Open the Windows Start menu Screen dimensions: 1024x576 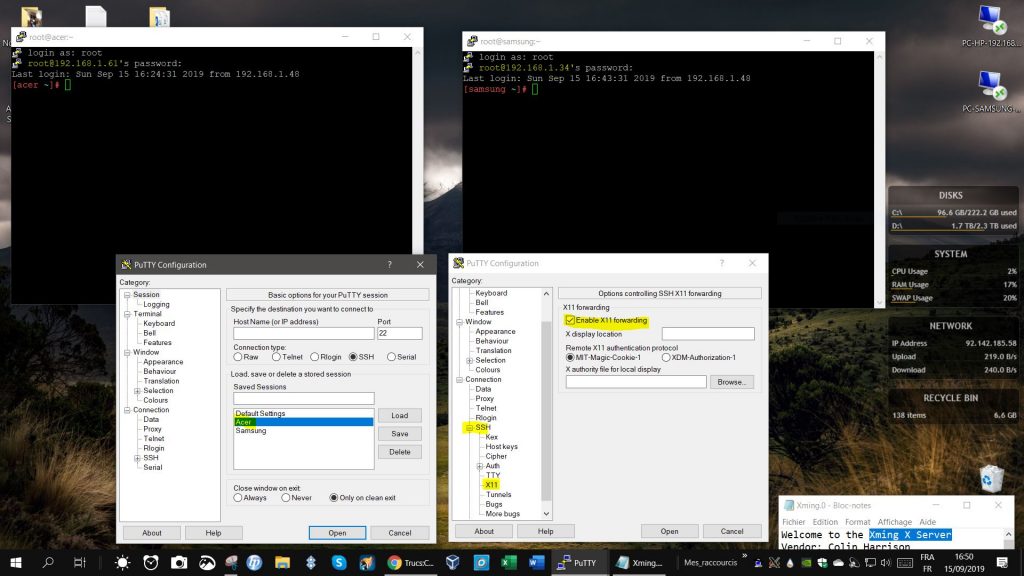[16, 562]
